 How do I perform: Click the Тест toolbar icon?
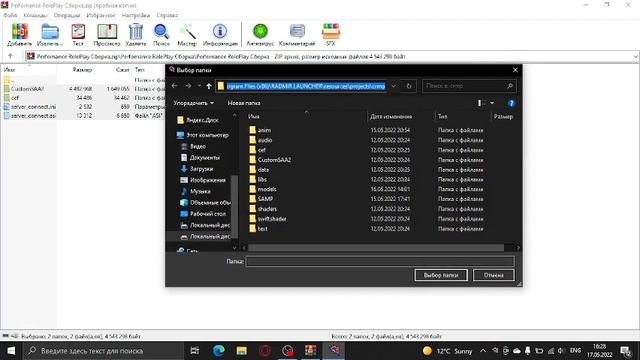coord(78,34)
